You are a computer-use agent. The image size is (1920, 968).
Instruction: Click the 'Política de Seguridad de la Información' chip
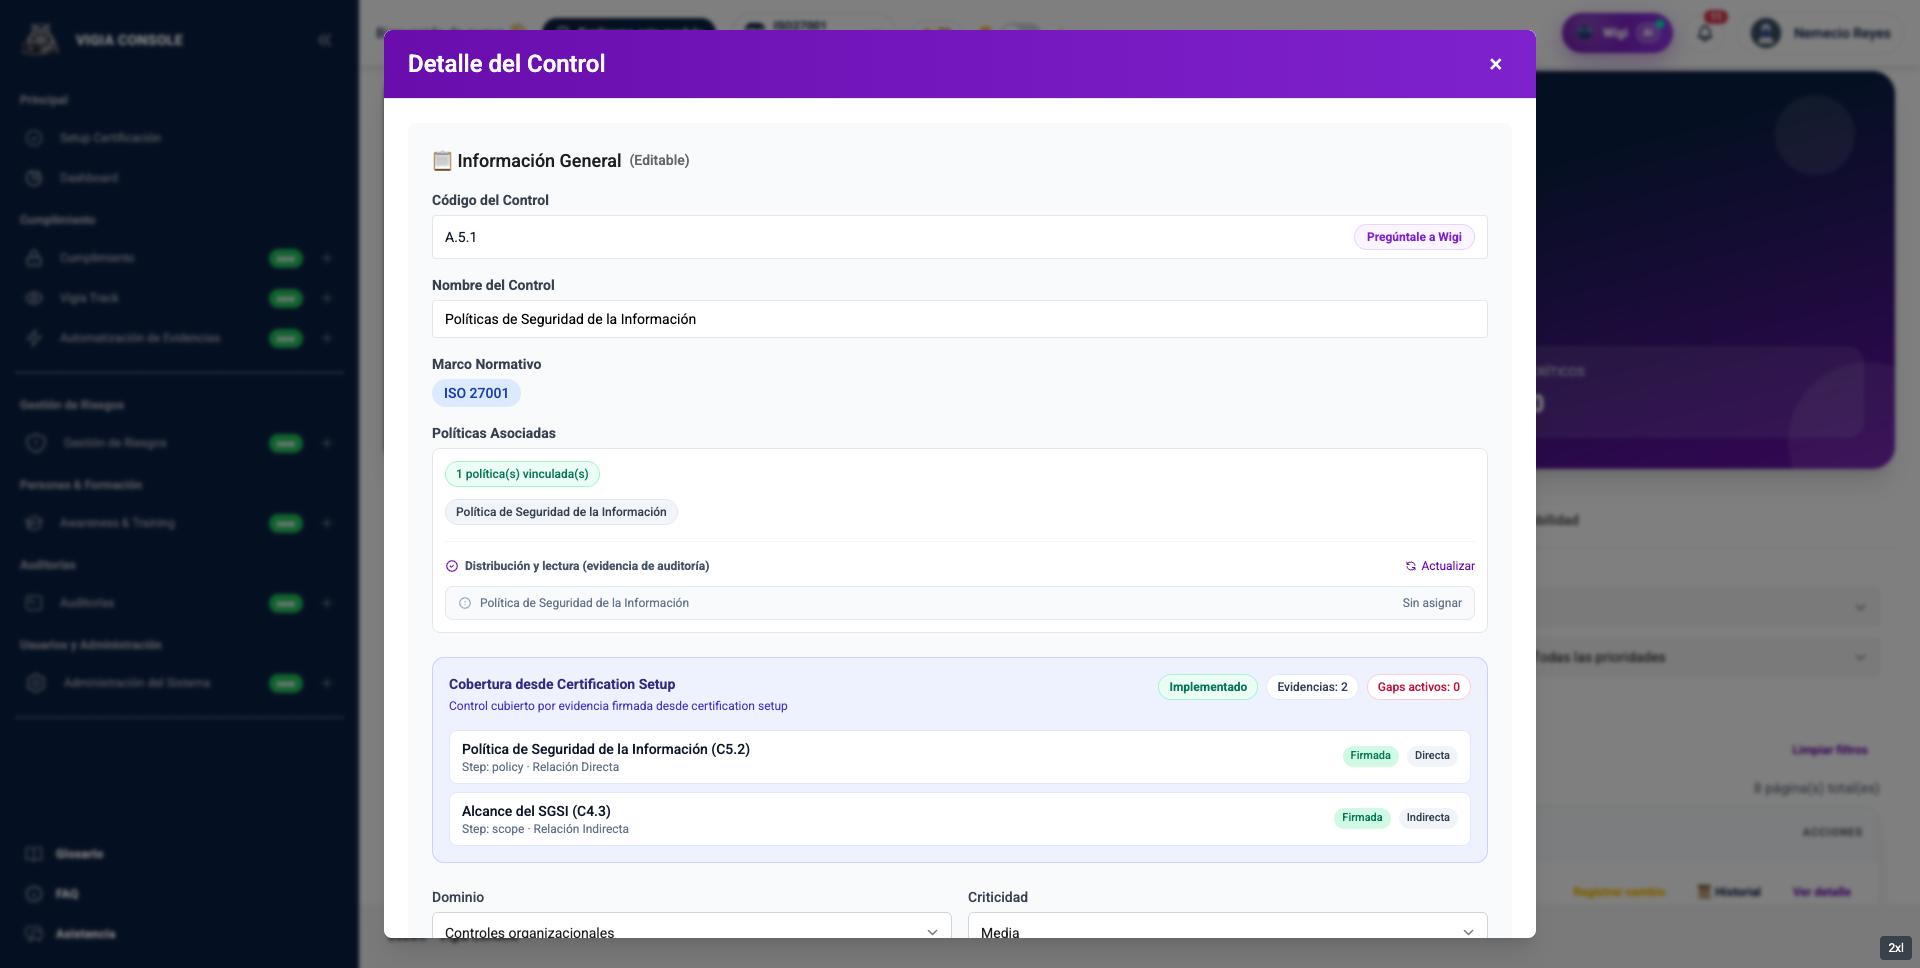561,512
